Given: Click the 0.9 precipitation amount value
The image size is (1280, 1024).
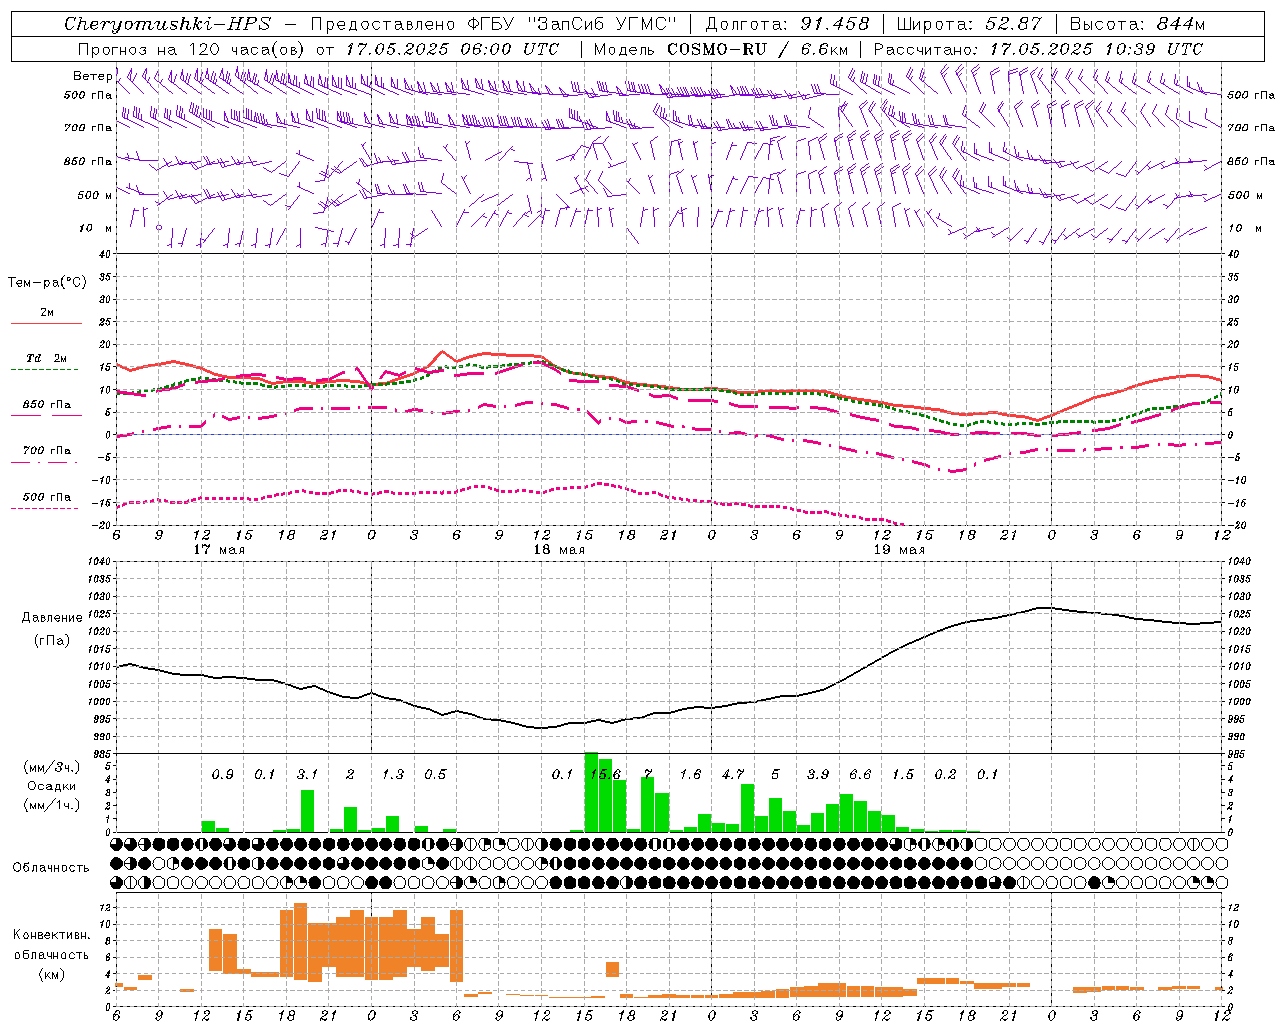Looking at the screenshot, I should 223,774.
